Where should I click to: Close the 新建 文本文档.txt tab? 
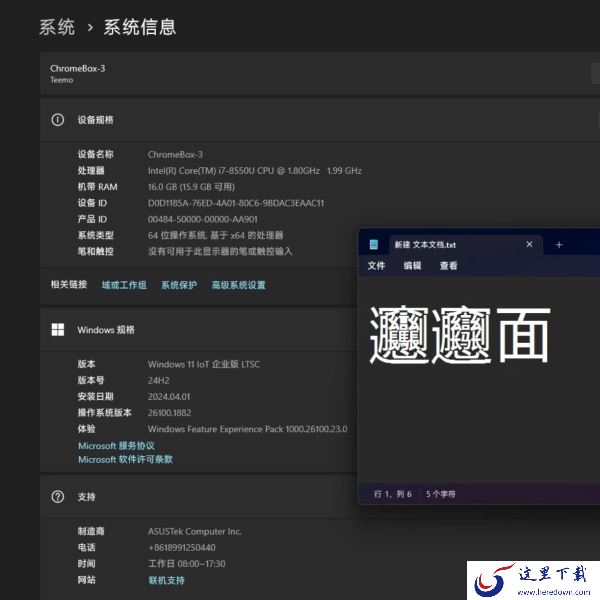click(x=529, y=244)
